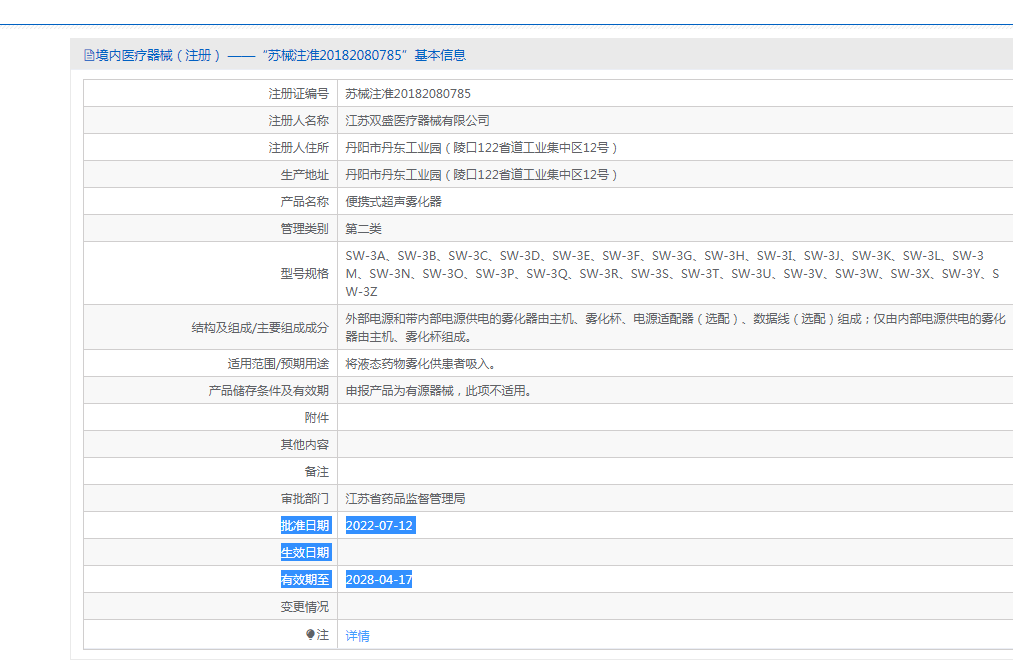Click the product name 便携式超声雾化器
Screen dimensions: 1013x663
pos(396,200)
